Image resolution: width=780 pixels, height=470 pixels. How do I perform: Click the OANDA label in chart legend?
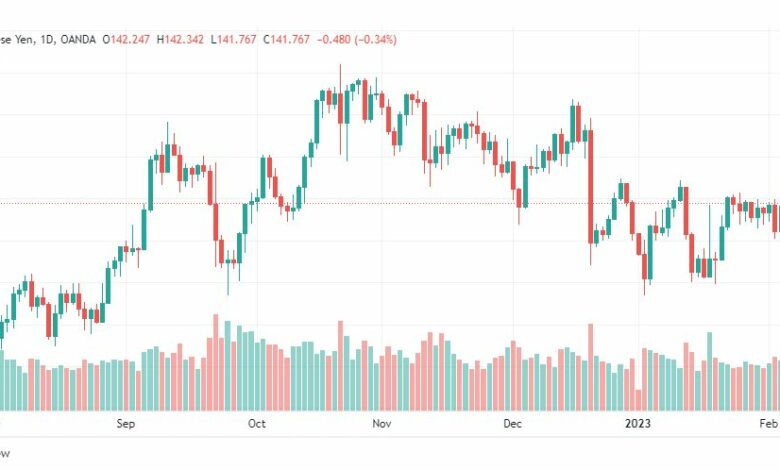click(78, 39)
